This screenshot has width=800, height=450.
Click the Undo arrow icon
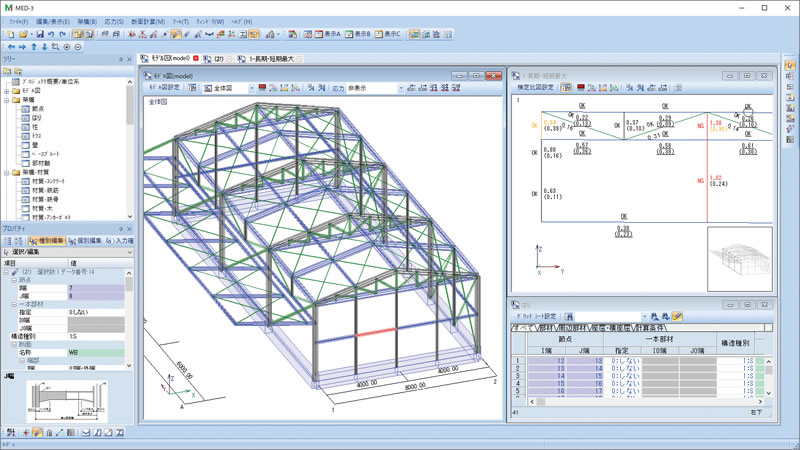click(x=49, y=34)
